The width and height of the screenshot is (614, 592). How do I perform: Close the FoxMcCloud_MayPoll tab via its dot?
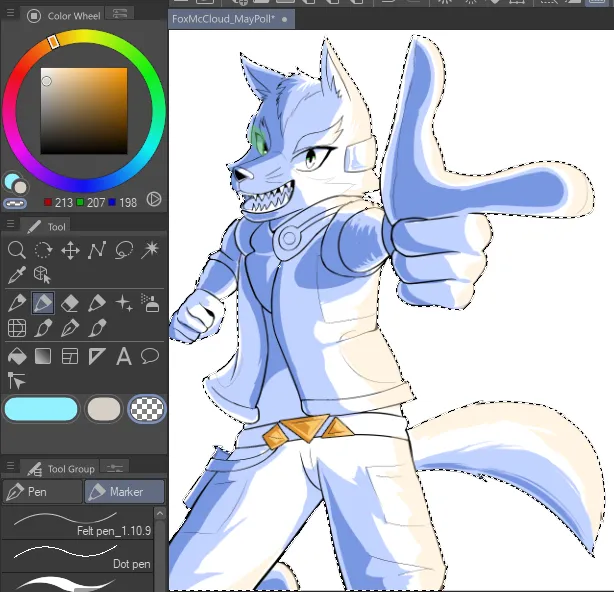pyautogui.click(x=285, y=19)
